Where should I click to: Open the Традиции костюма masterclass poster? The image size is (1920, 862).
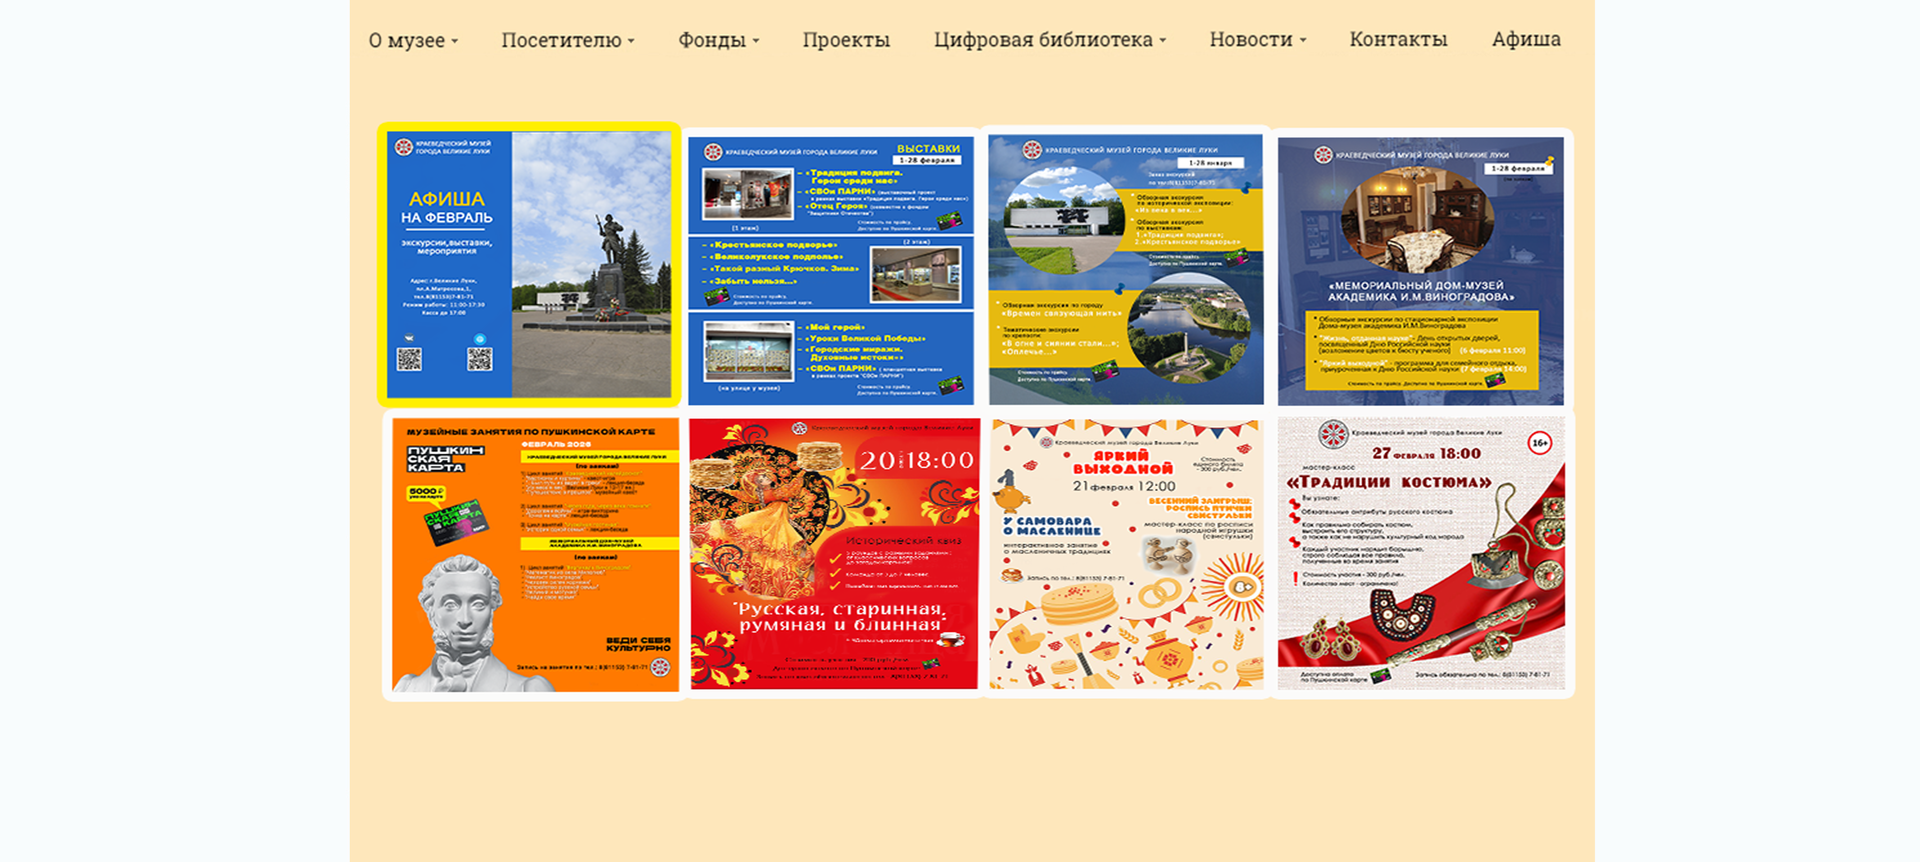(x=1420, y=553)
